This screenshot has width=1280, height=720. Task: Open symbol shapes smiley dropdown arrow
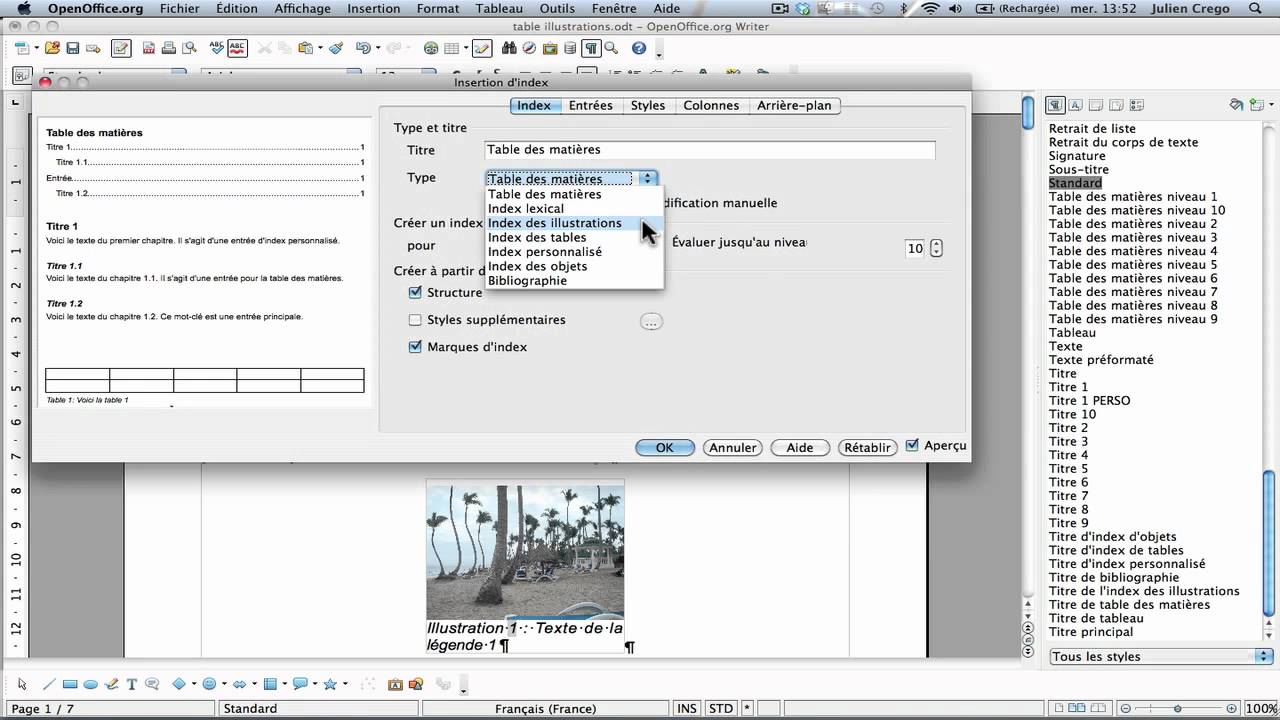(x=224, y=685)
